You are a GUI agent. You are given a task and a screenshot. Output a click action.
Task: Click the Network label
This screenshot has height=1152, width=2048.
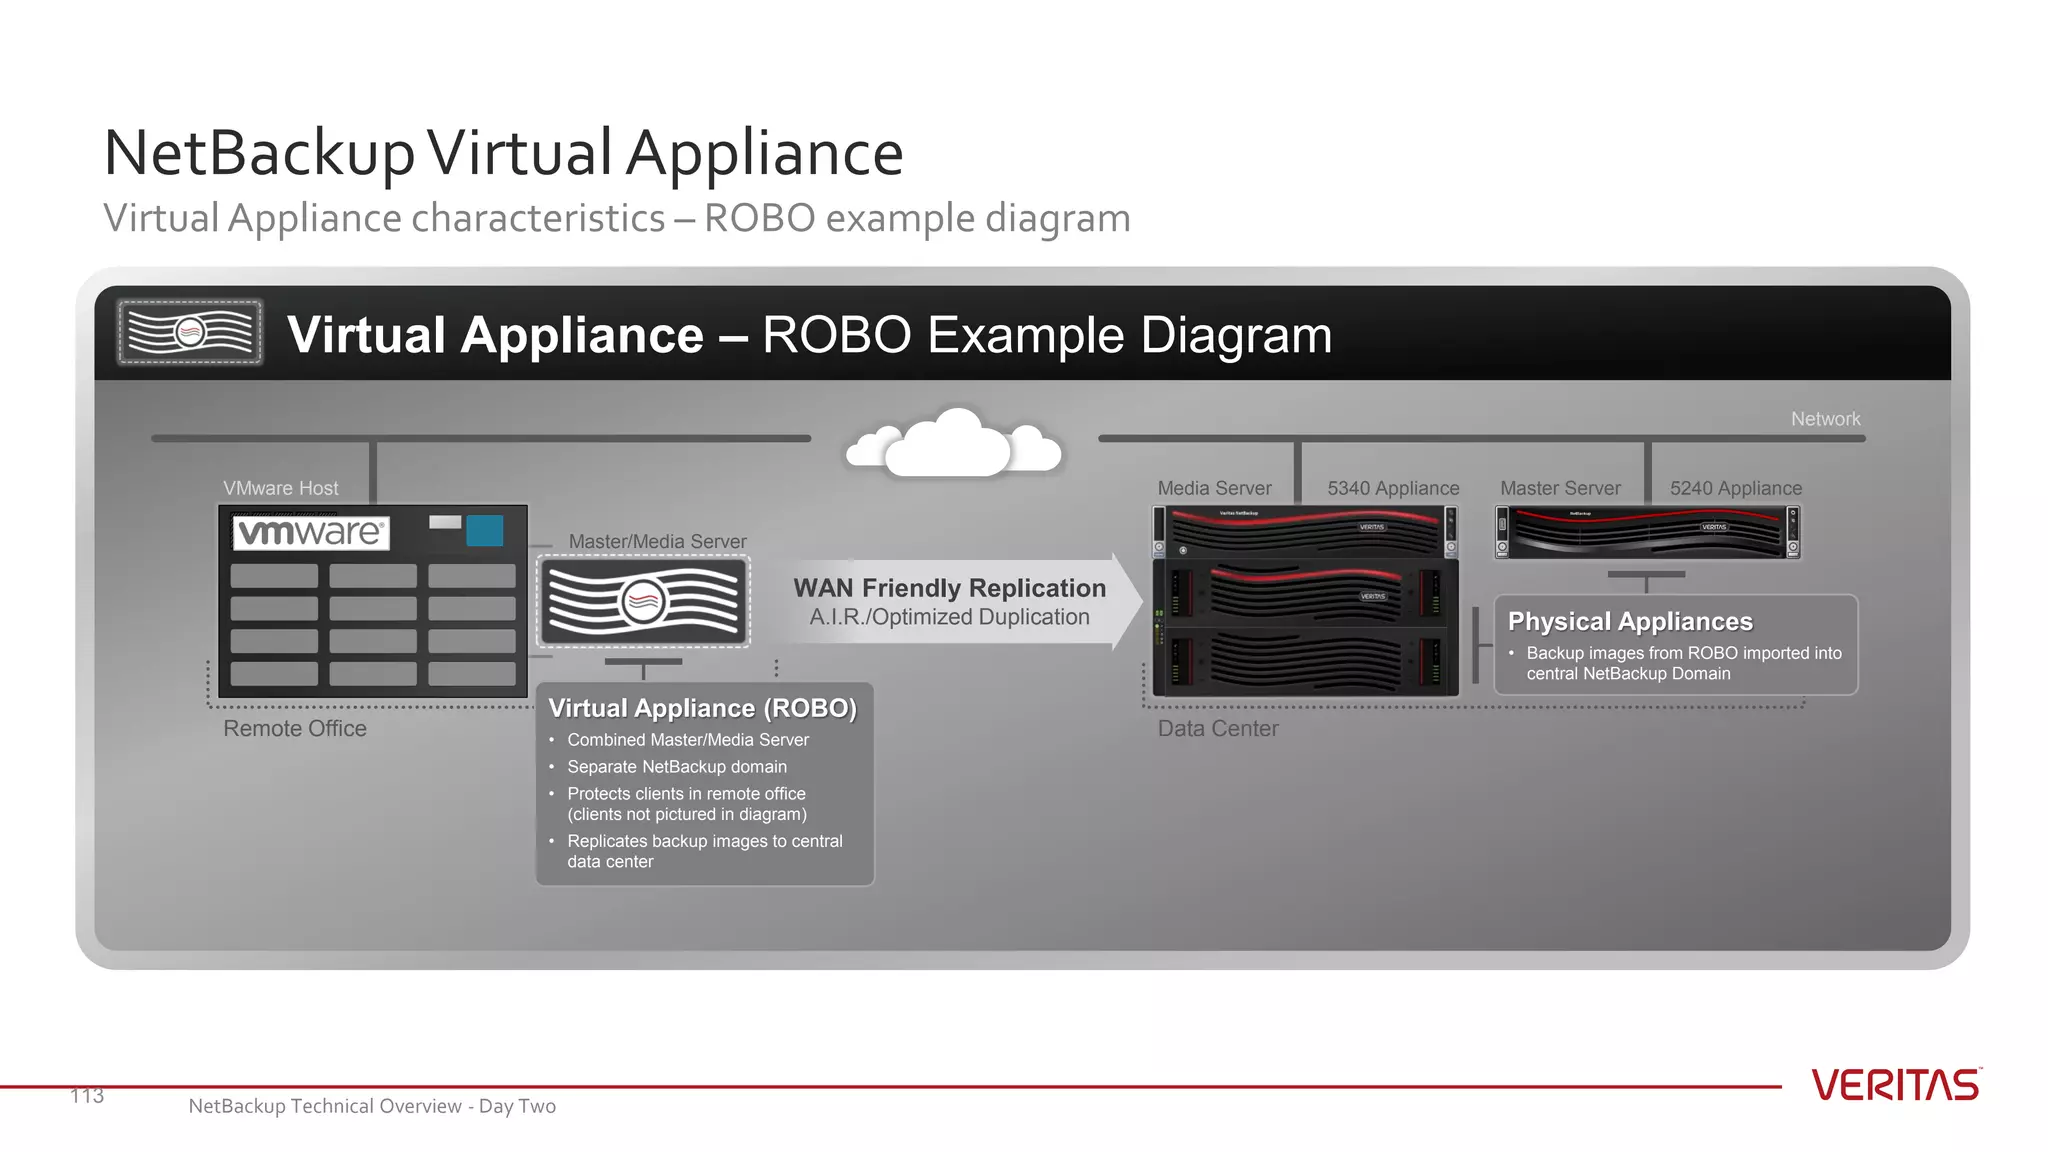coord(1825,419)
